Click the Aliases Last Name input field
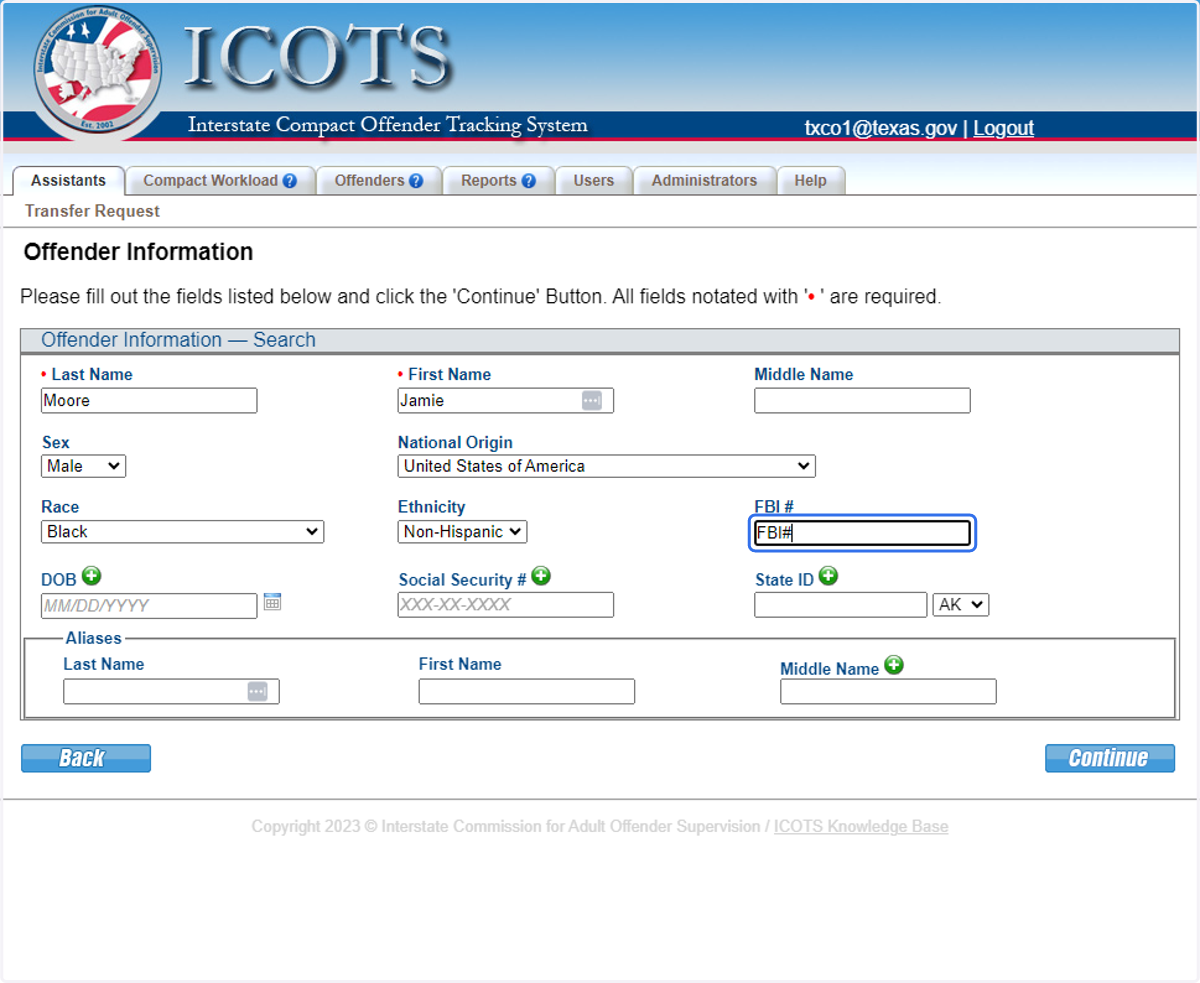The image size is (1200, 983). point(171,691)
